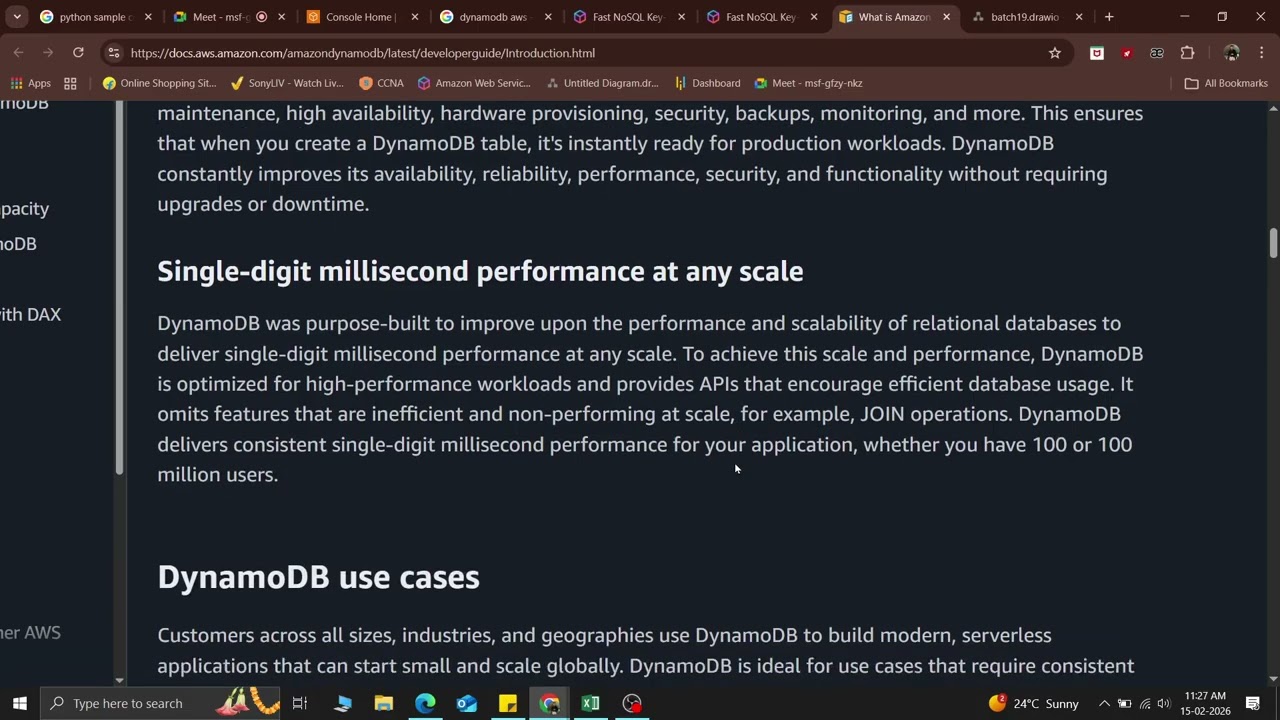This screenshot has height=720, width=1280.
Task: Open the volume speaker icon
Action: (1164, 703)
